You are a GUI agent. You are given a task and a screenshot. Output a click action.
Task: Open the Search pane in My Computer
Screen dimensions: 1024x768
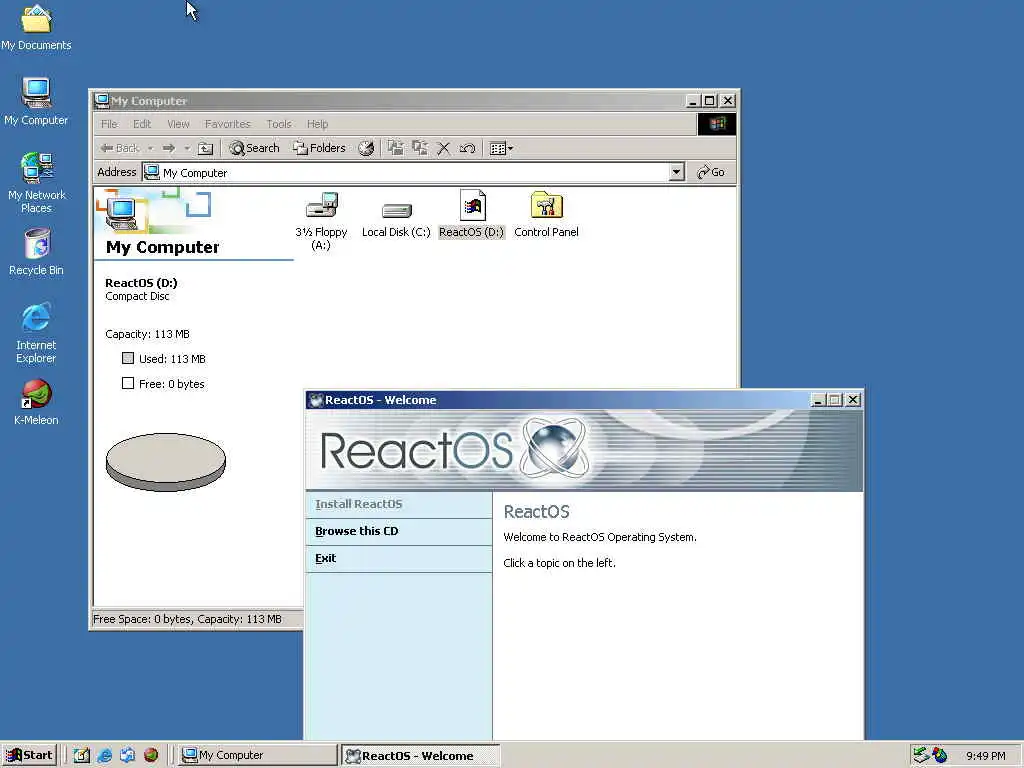tap(255, 148)
